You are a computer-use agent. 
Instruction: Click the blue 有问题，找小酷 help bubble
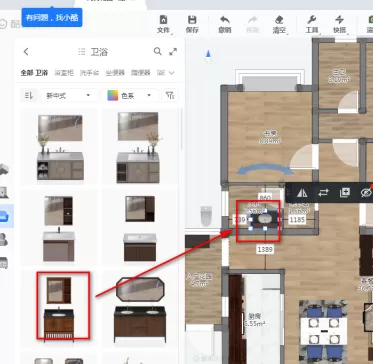click(x=52, y=18)
